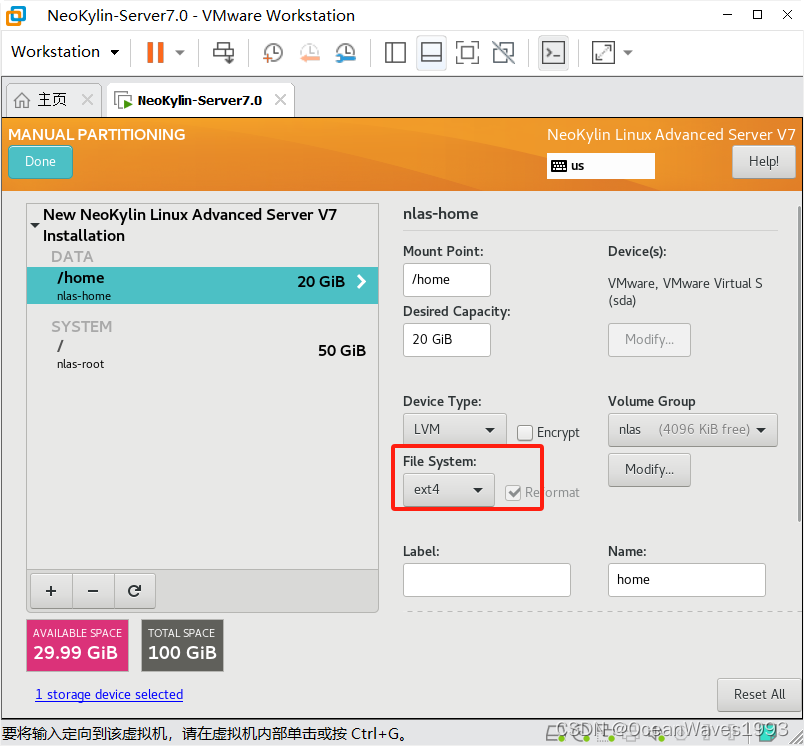
Task: Collapse the New NeoKylin installation tree
Action: (x=35, y=225)
